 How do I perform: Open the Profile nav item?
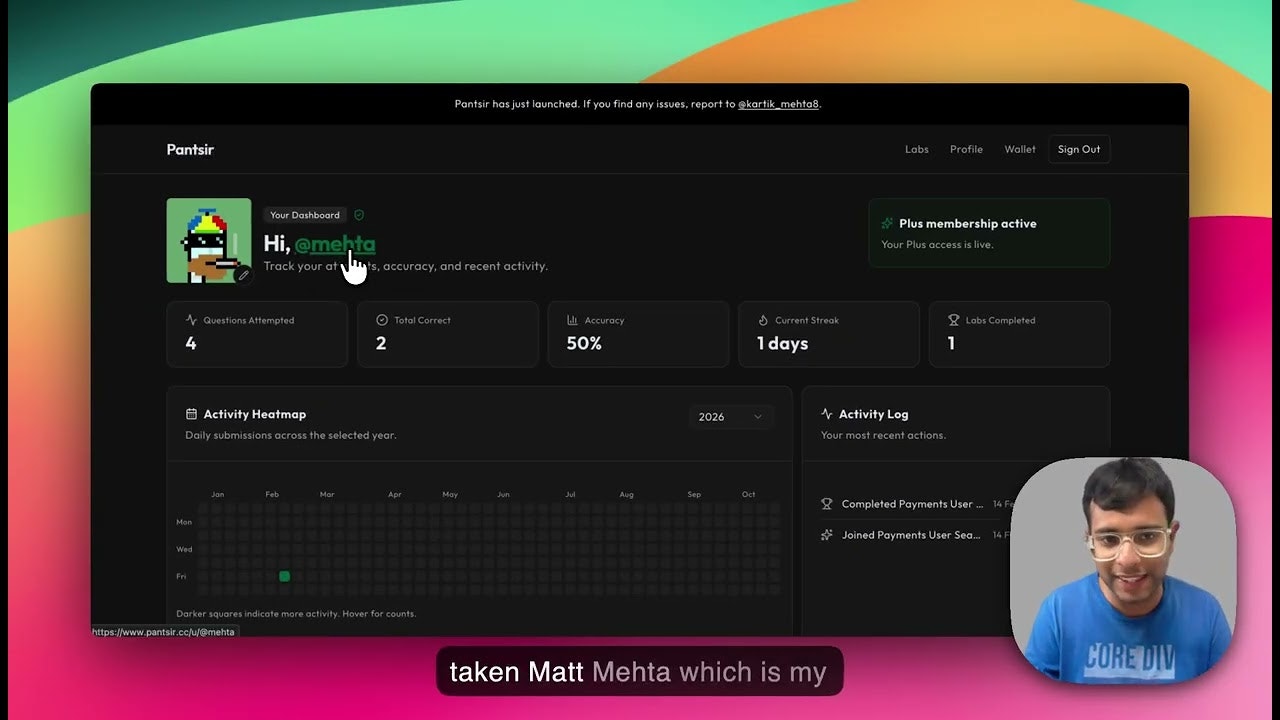(x=966, y=149)
